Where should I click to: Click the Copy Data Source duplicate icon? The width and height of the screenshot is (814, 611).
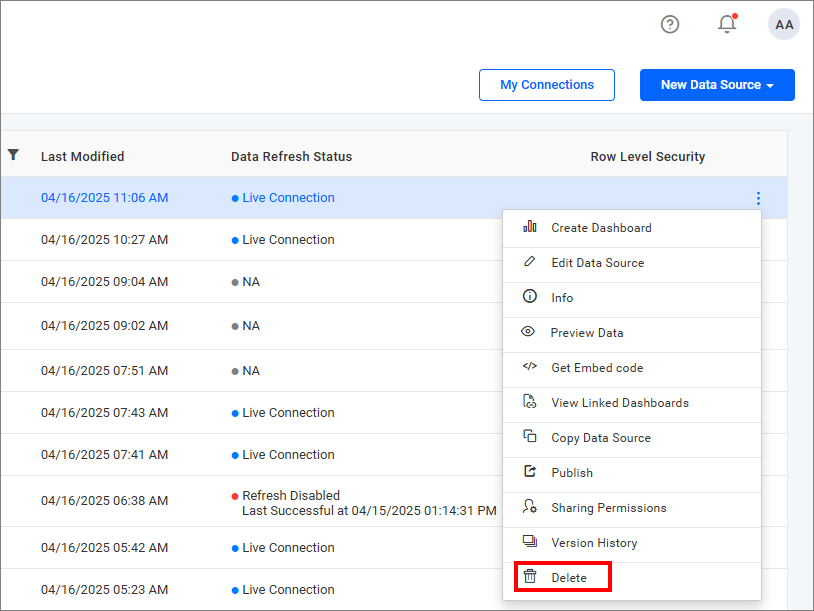[530, 438]
